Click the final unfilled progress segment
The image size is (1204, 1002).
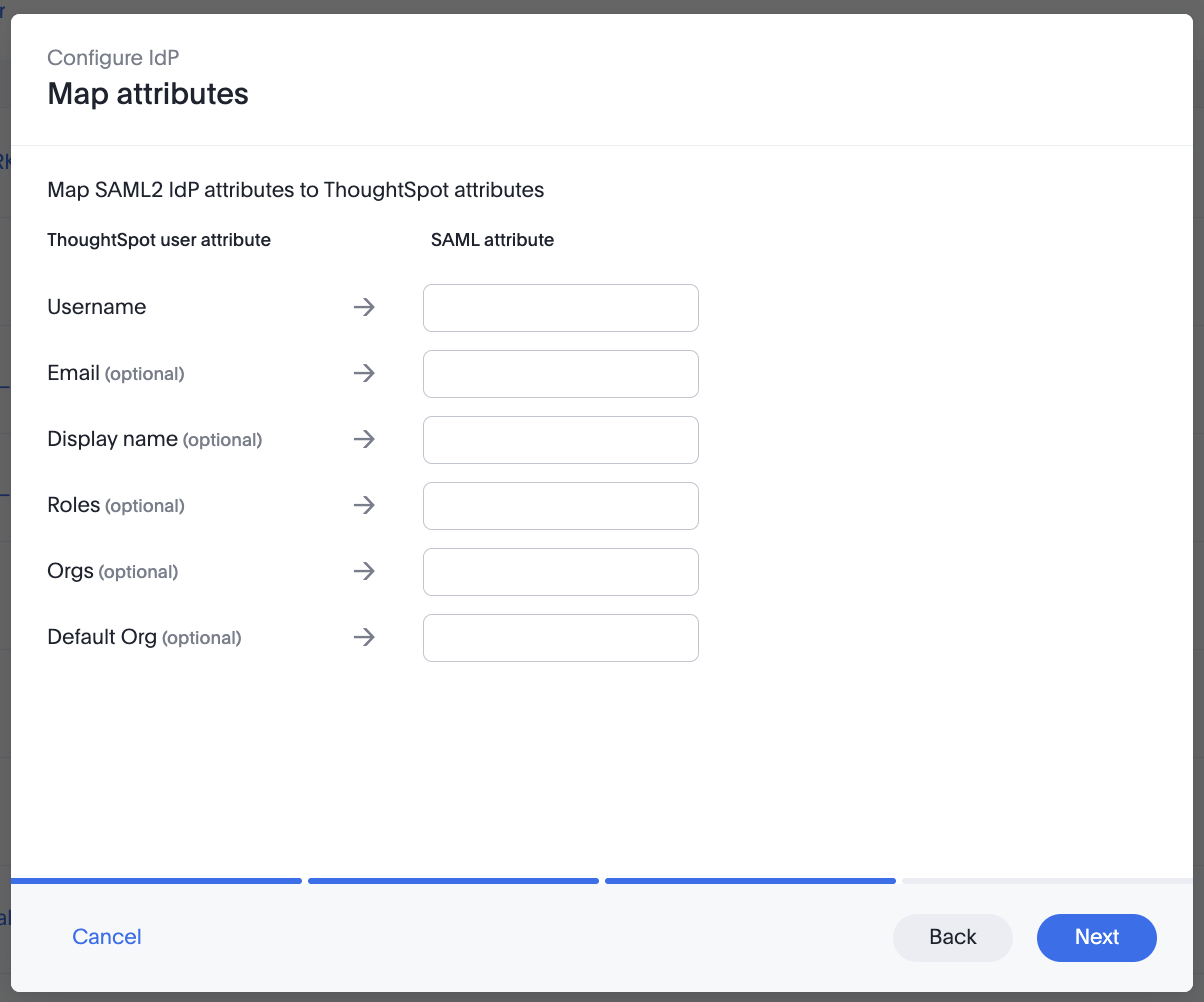[x=1047, y=881]
